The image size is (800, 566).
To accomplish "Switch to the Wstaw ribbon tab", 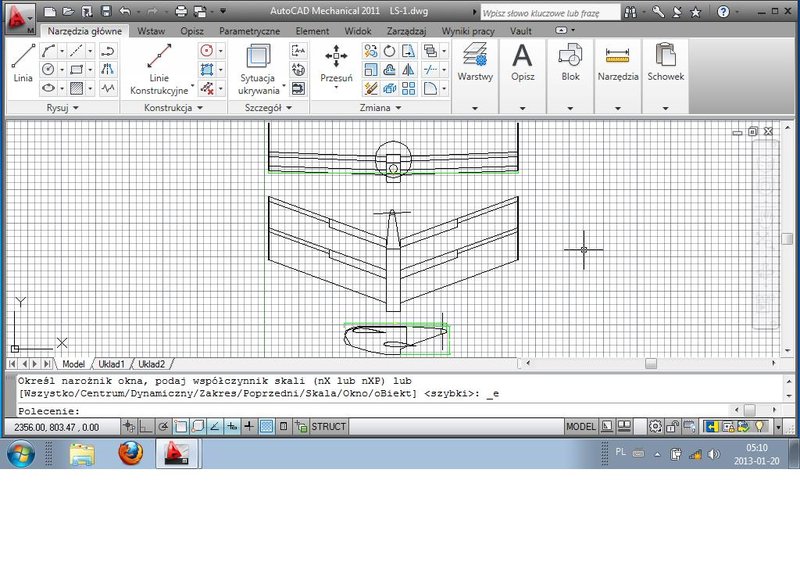I will [x=151, y=31].
